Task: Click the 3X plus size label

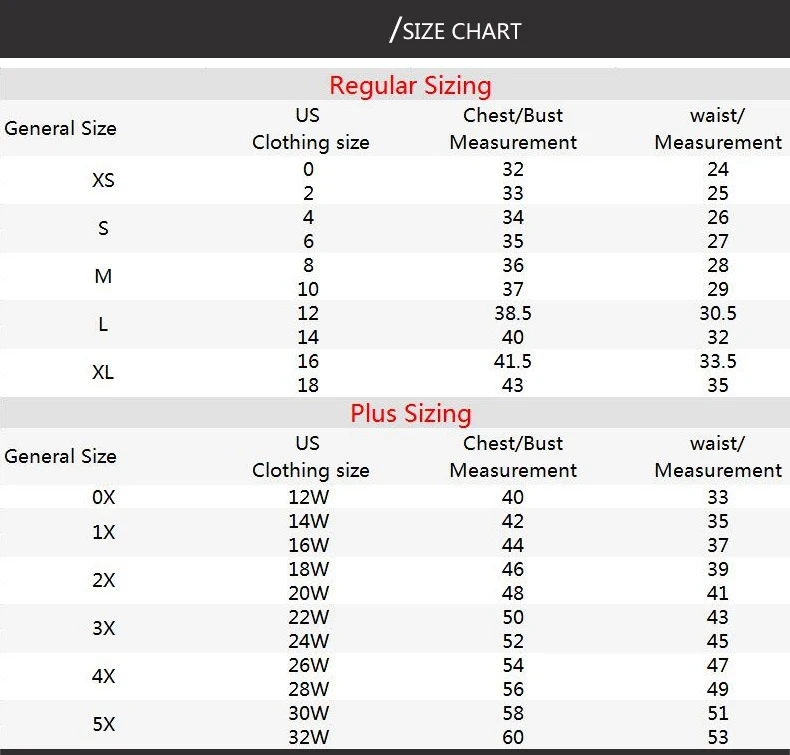Action: tap(103, 629)
